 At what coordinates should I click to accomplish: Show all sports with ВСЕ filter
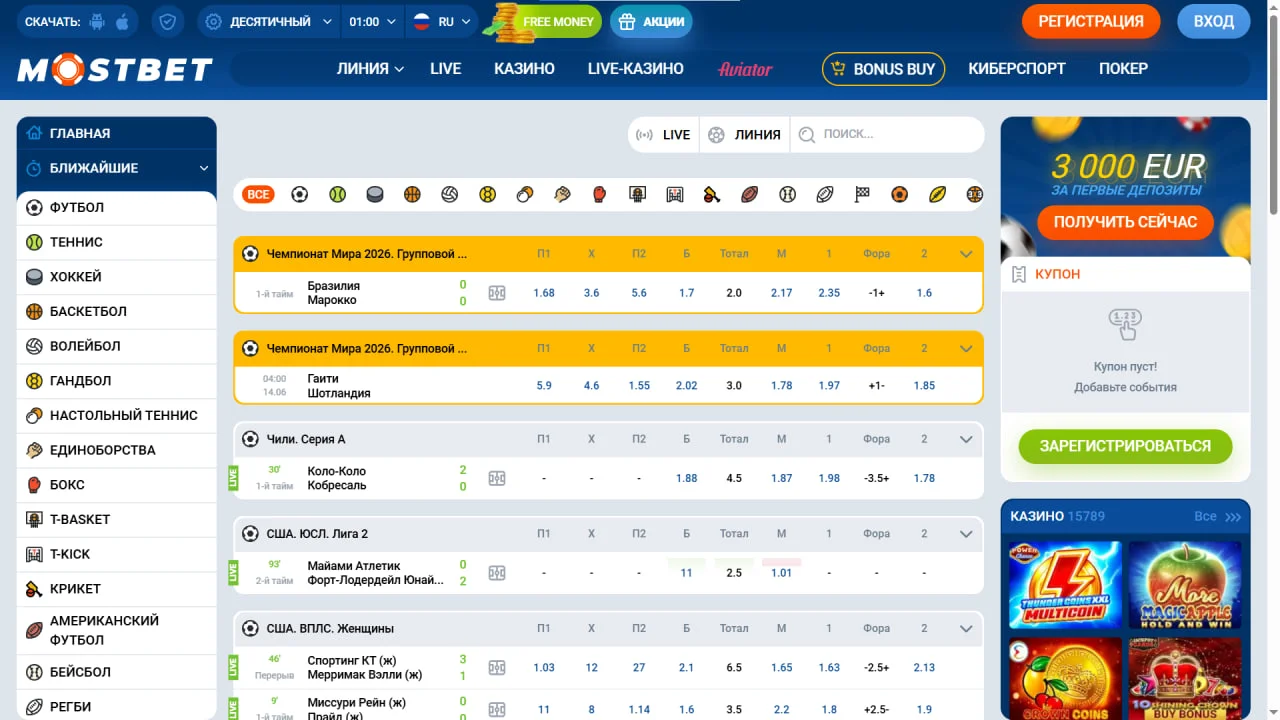(x=259, y=194)
